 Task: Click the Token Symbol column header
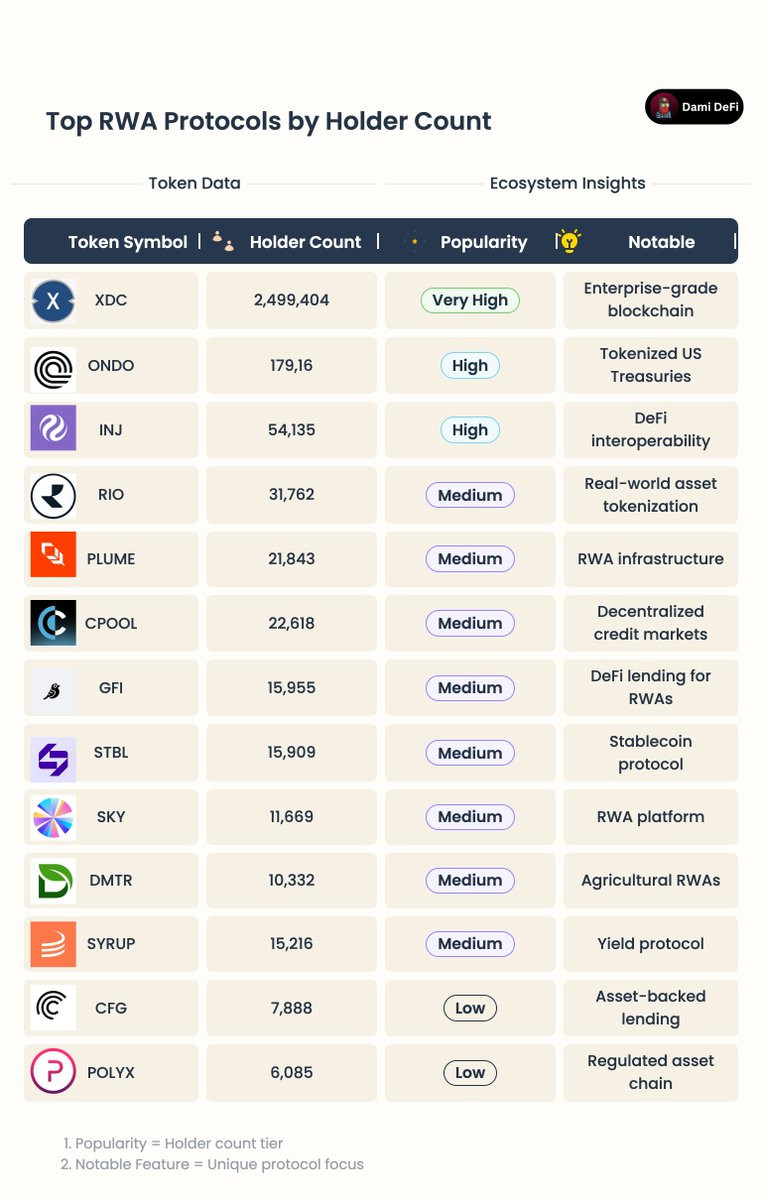[127, 242]
